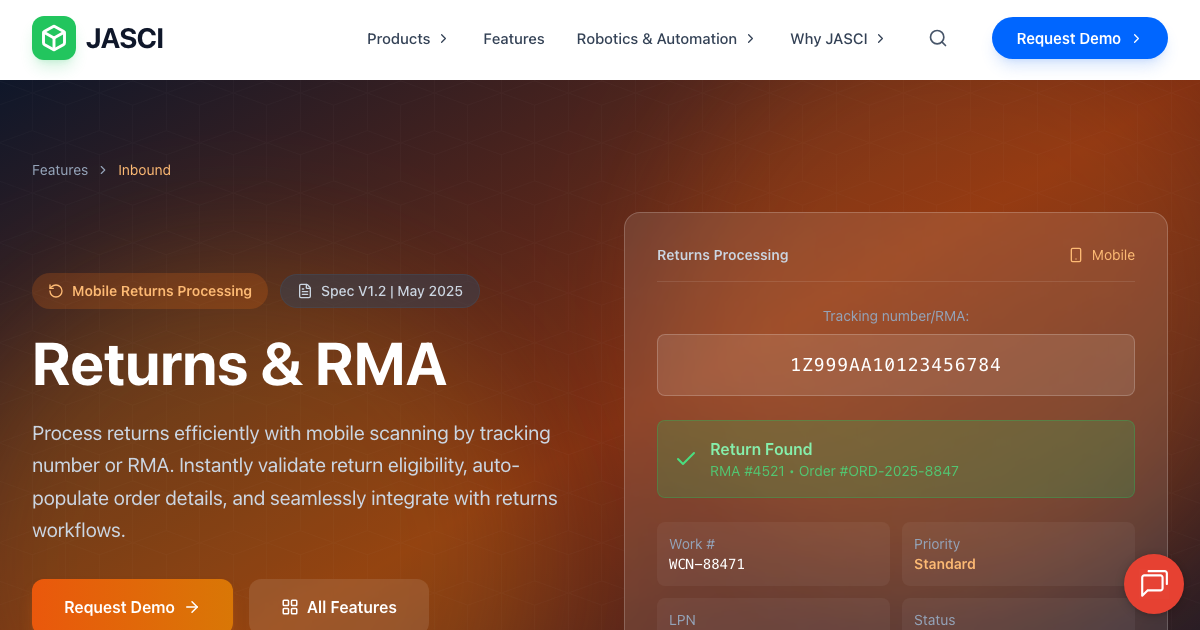
Task: Click the JASCI green cube logo
Action: [54, 38]
